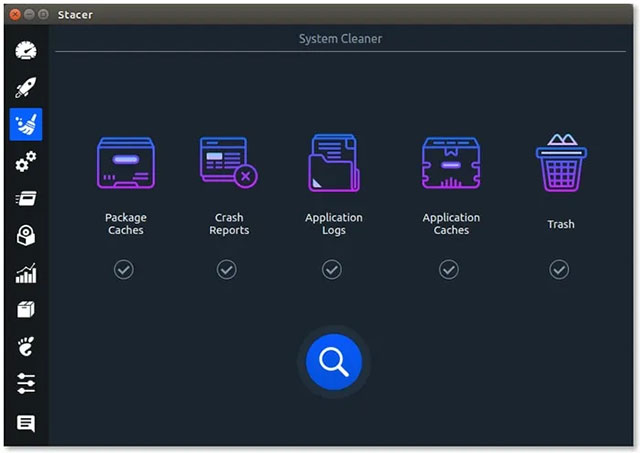Toggle the Package Caches checkmark
Image resolution: width=640 pixels, height=453 pixels.
click(124, 269)
